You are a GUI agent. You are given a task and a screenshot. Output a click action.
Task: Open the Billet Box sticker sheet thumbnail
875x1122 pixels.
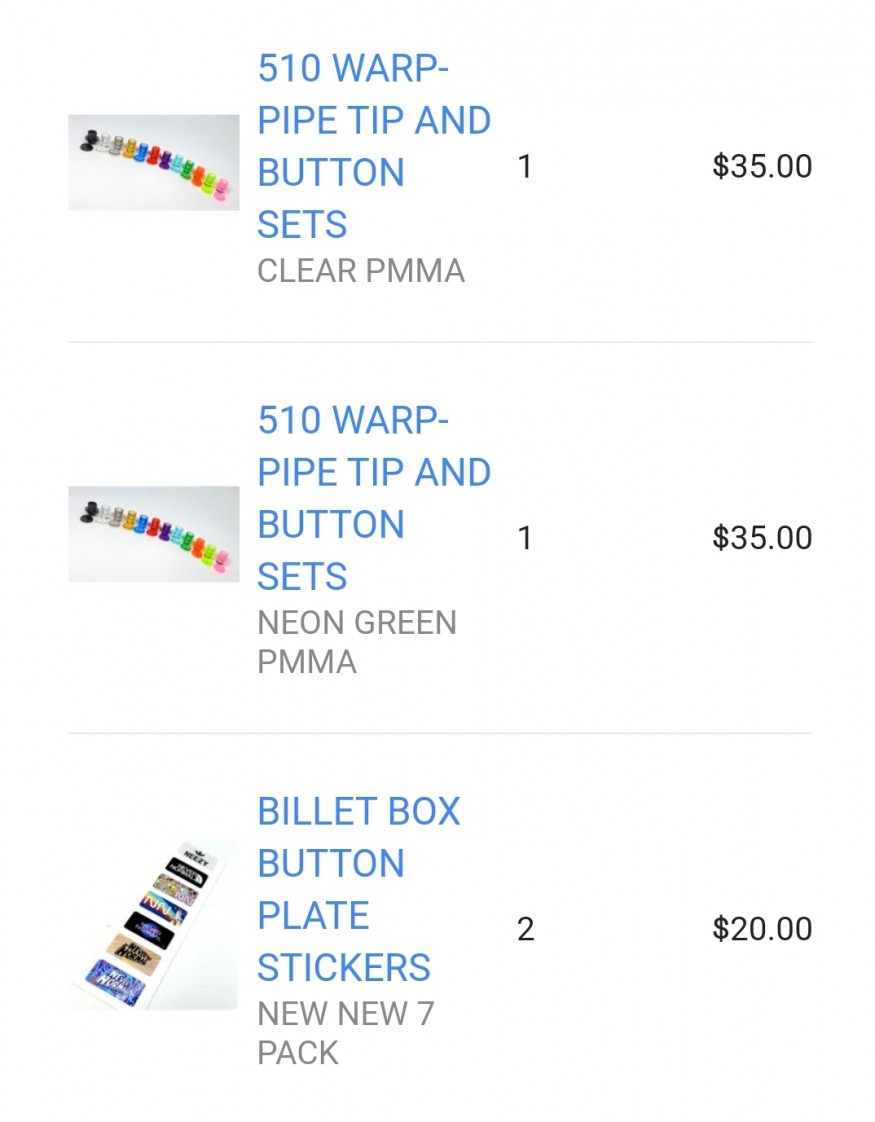pos(154,925)
